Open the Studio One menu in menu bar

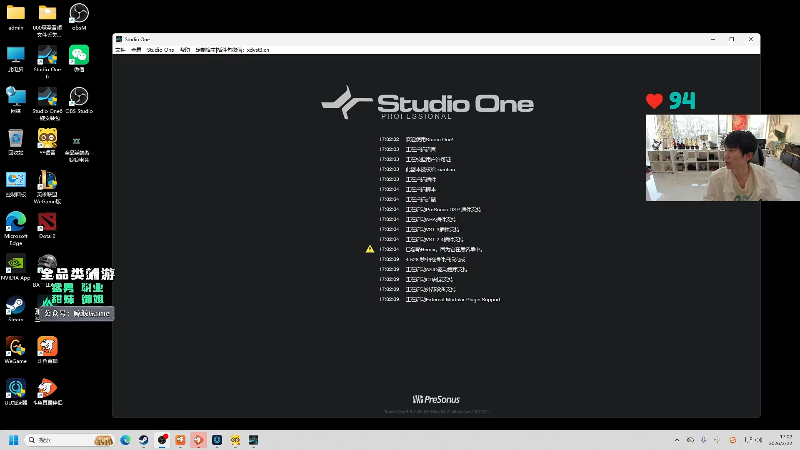[x=160, y=49]
